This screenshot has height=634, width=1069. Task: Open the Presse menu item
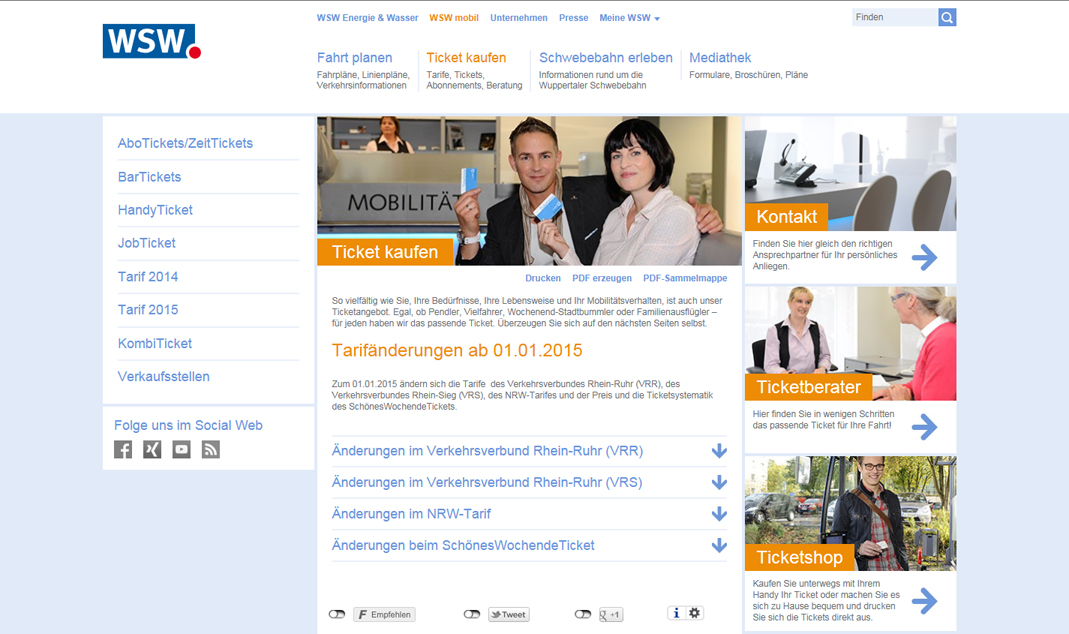point(573,18)
